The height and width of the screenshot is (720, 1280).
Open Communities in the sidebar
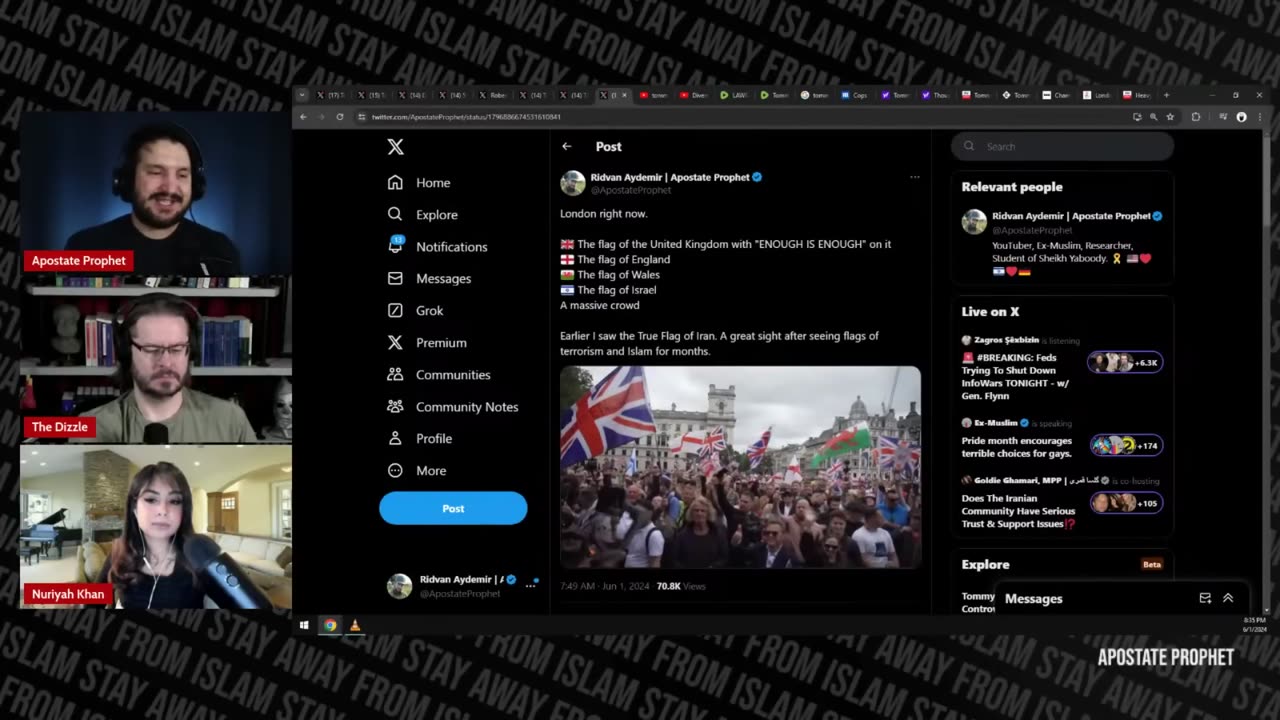[439, 375]
